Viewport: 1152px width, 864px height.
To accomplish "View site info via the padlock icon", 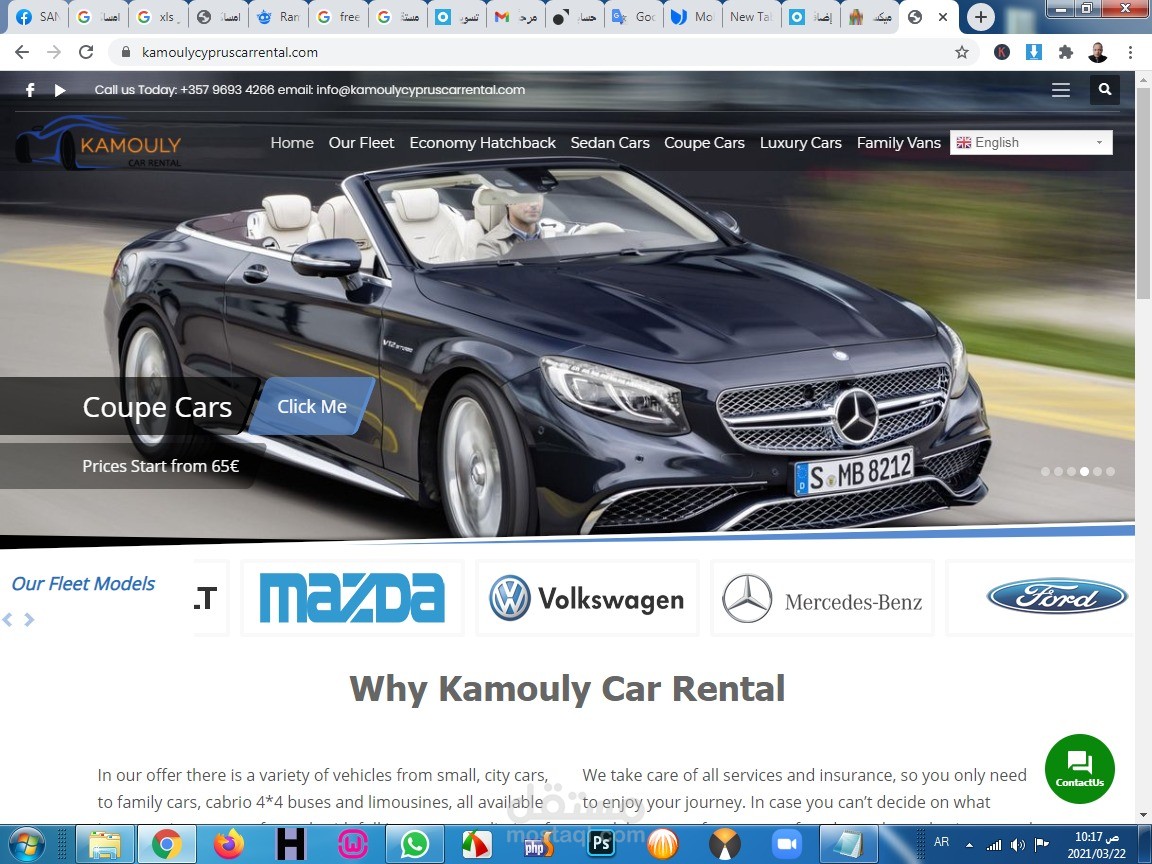I will tap(126, 52).
